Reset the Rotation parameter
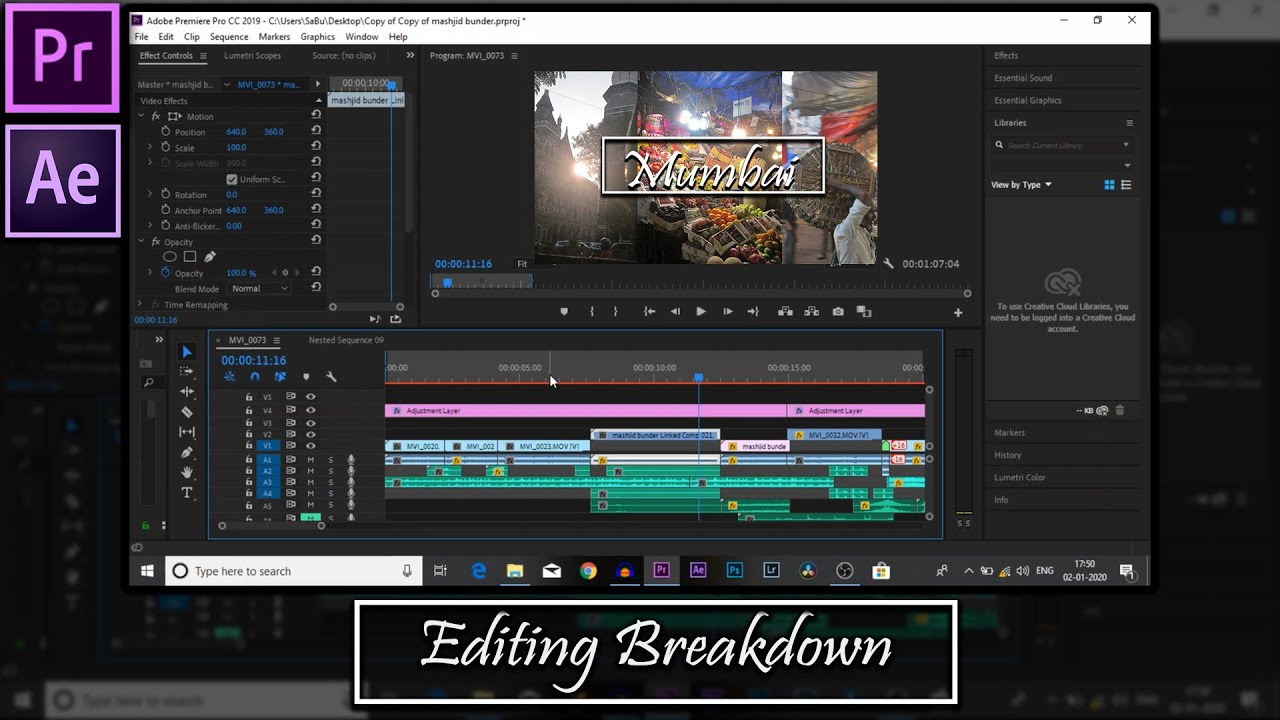1280x720 pixels. click(316, 194)
